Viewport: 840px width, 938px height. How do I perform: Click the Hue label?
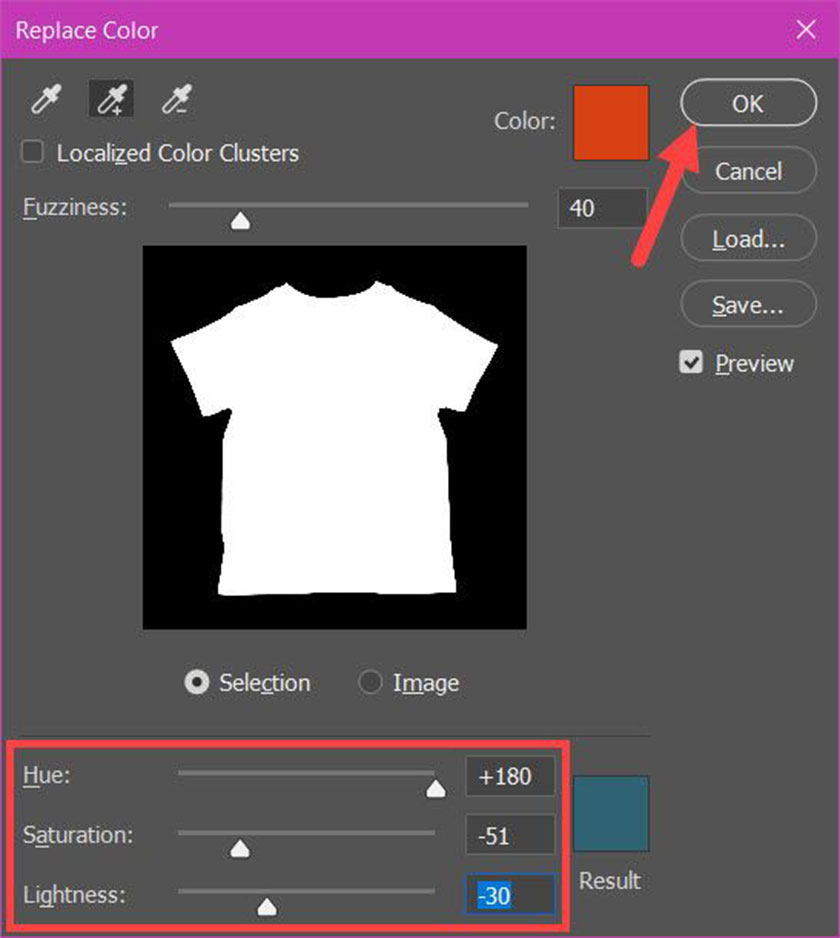(x=47, y=775)
